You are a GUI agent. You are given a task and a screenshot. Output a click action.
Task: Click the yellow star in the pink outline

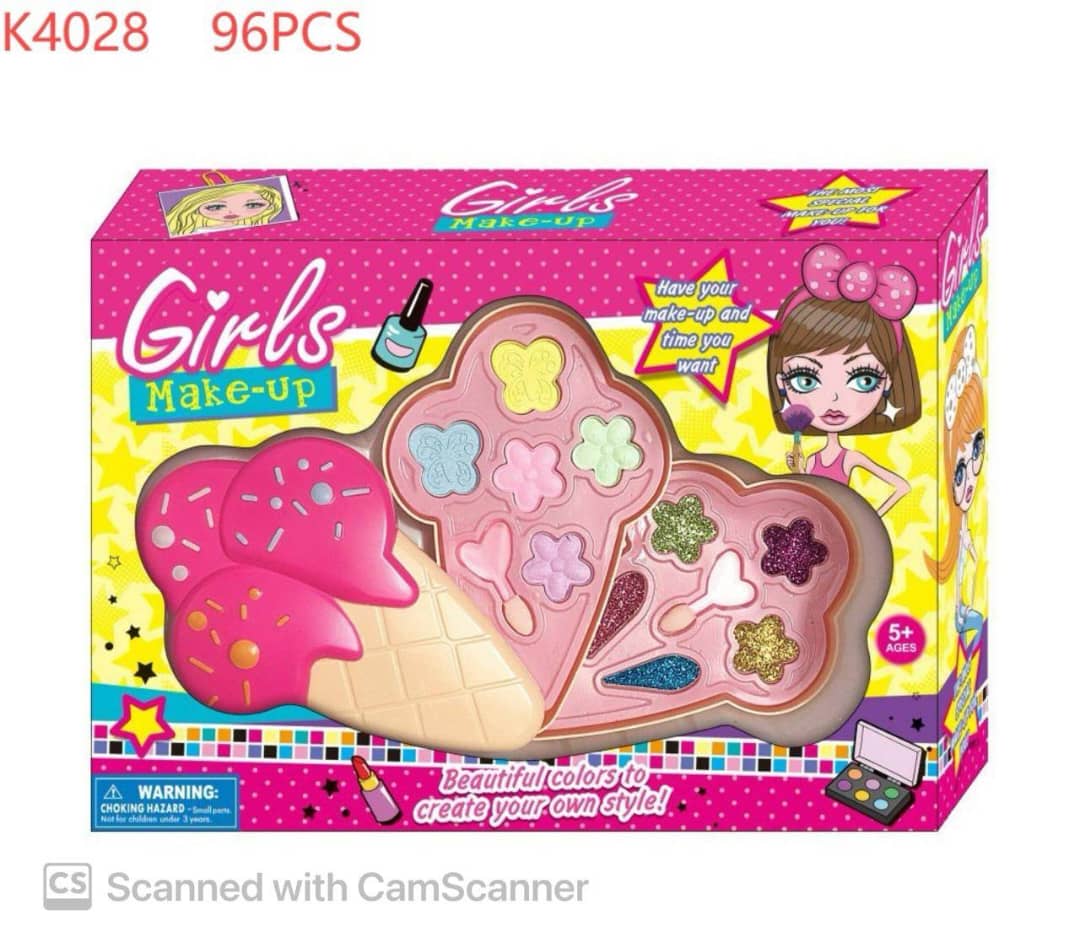(141, 724)
